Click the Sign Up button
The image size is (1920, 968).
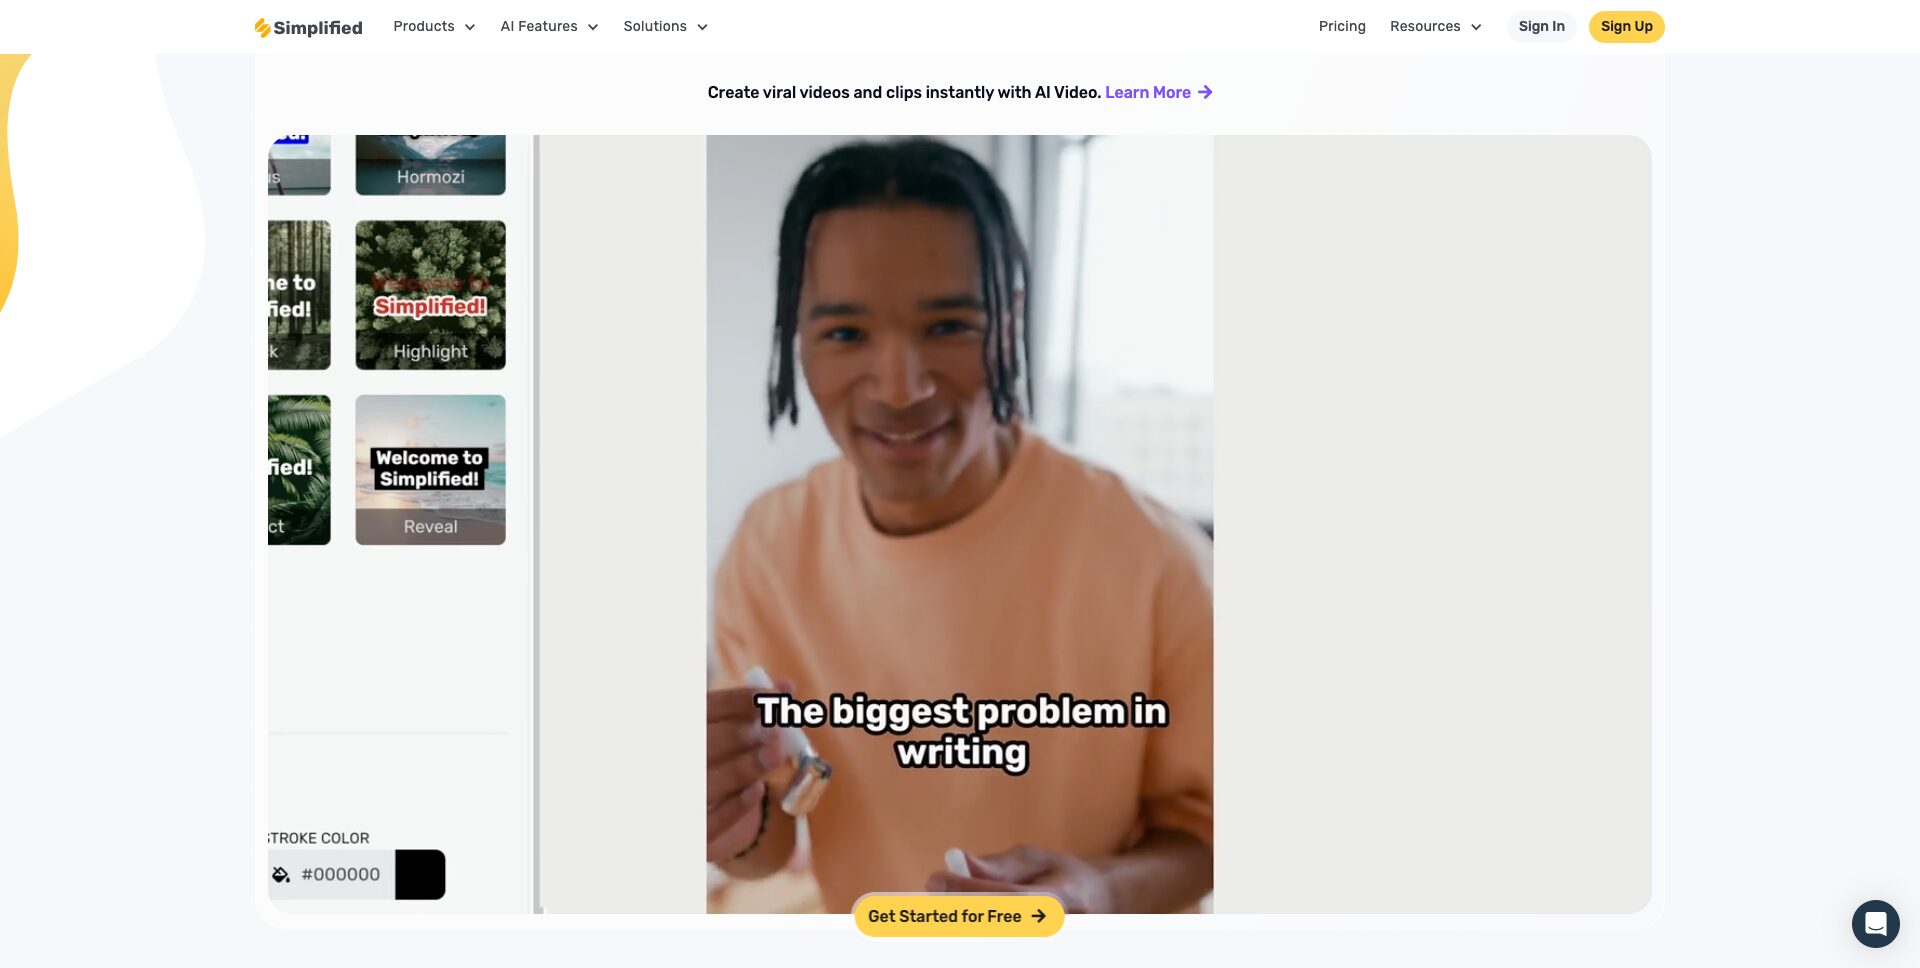coord(1626,27)
